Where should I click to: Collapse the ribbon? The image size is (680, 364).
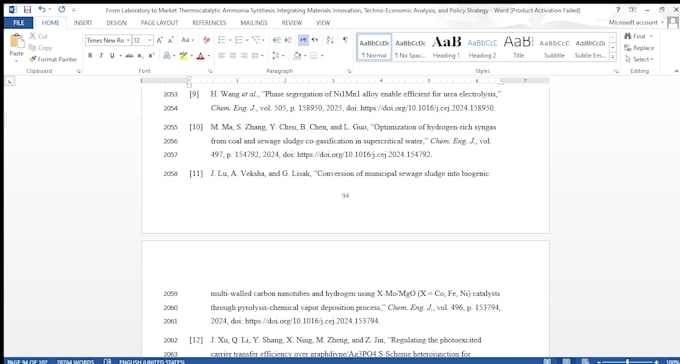tap(676, 71)
